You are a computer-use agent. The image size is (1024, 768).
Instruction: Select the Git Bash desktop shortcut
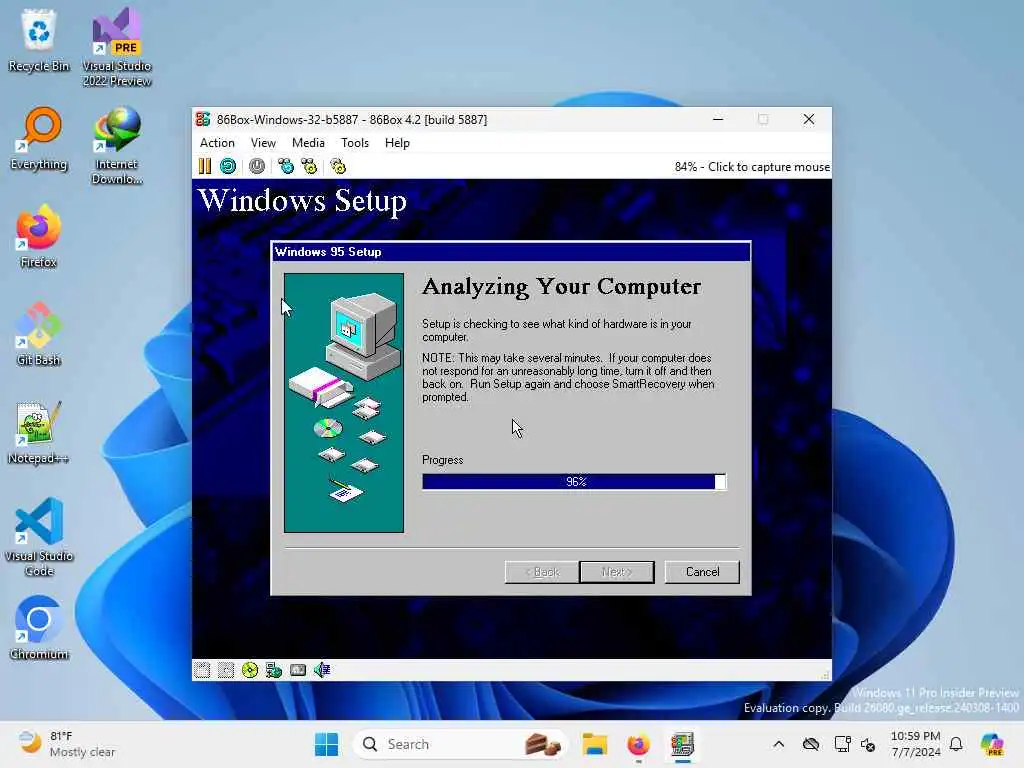pos(39,334)
